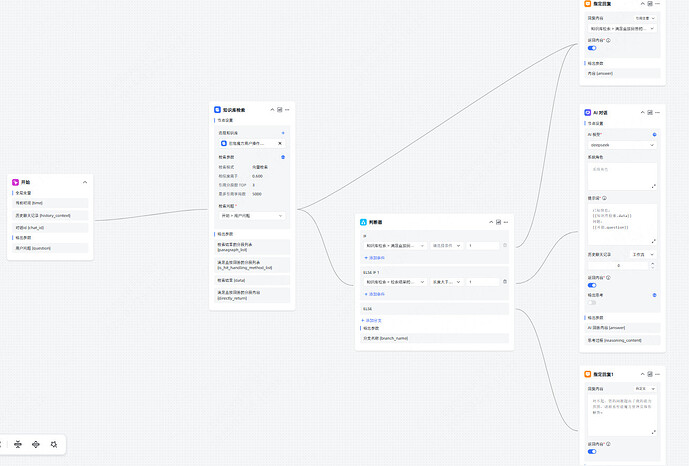
Task: Open AI model settings icon
Action: (x=654, y=134)
